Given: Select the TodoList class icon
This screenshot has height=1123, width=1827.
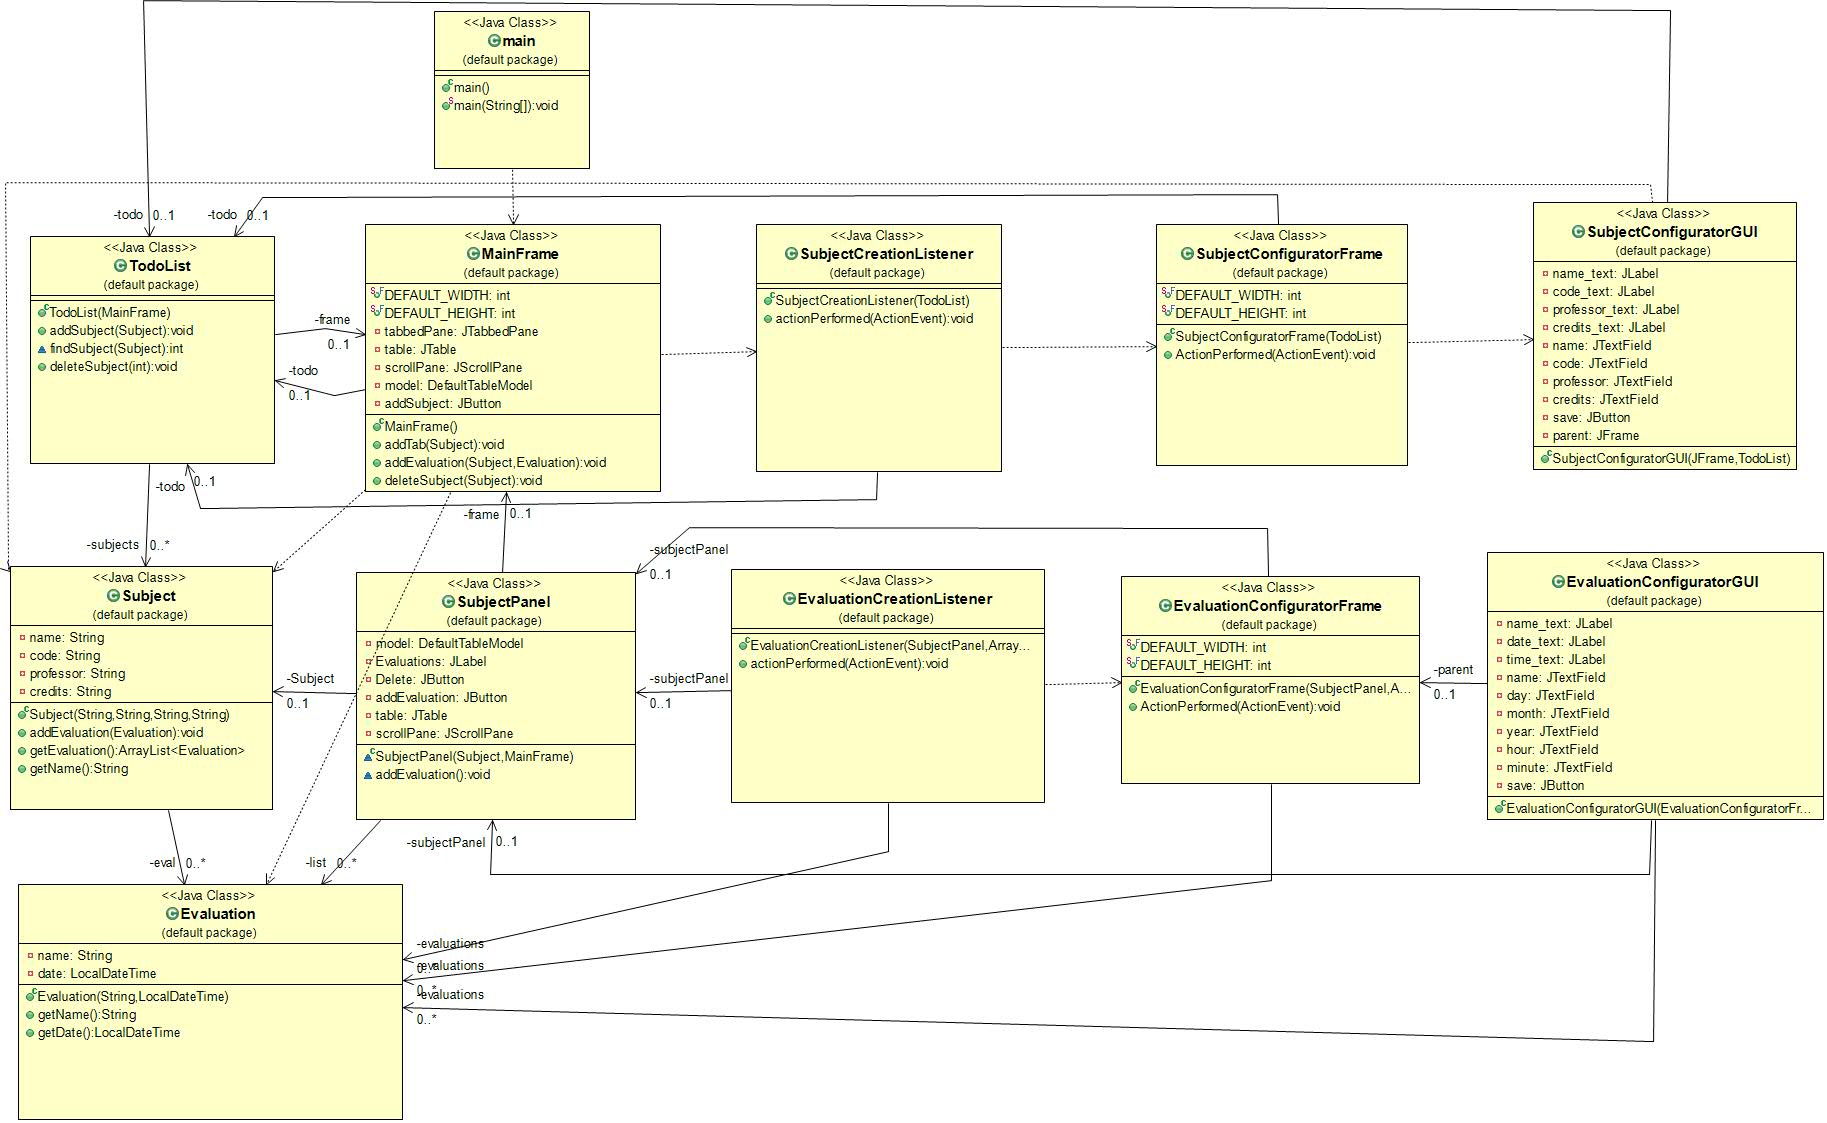Looking at the screenshot, I should 121,266.
